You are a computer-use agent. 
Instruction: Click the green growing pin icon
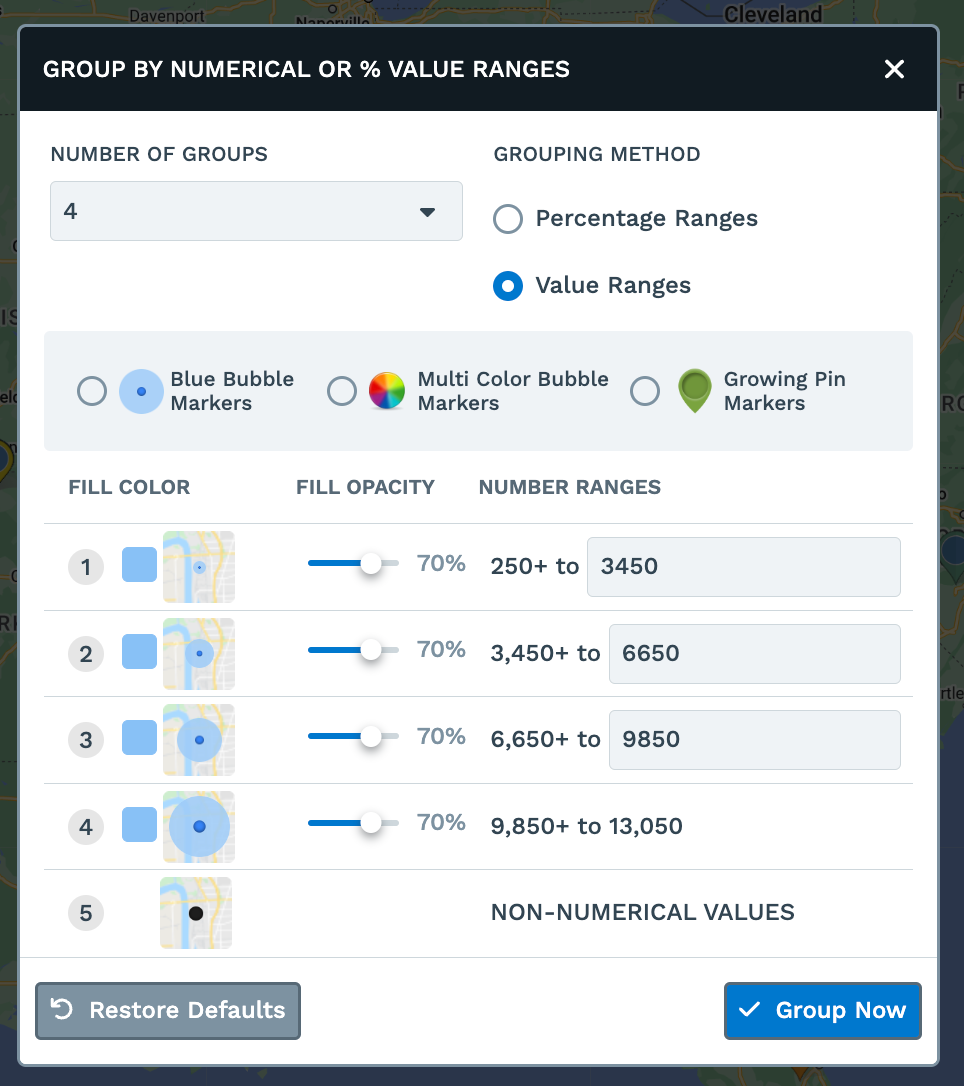tap(695, 391)
